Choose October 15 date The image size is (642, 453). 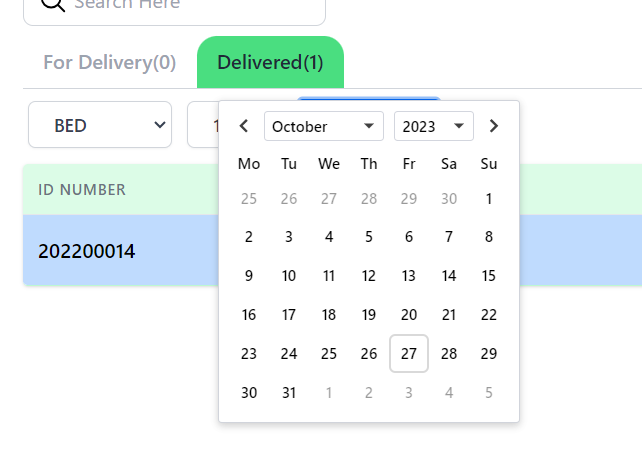pos(489,276)
